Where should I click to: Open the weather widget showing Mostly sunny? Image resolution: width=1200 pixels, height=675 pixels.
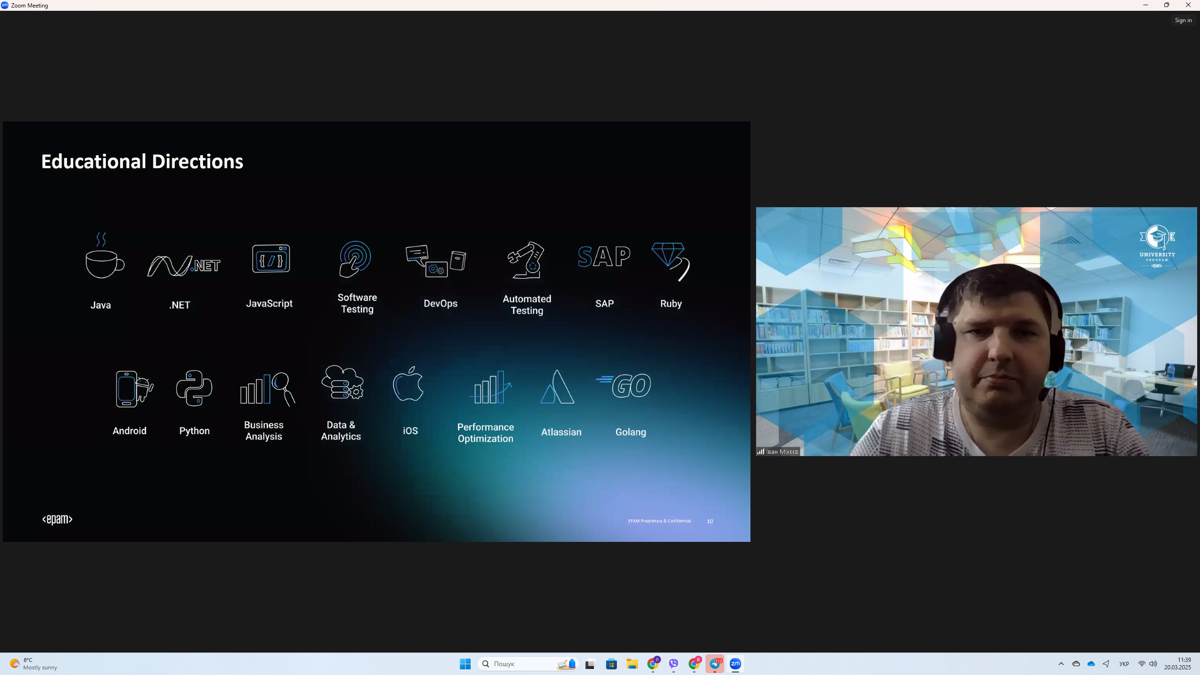coord(33,664)
